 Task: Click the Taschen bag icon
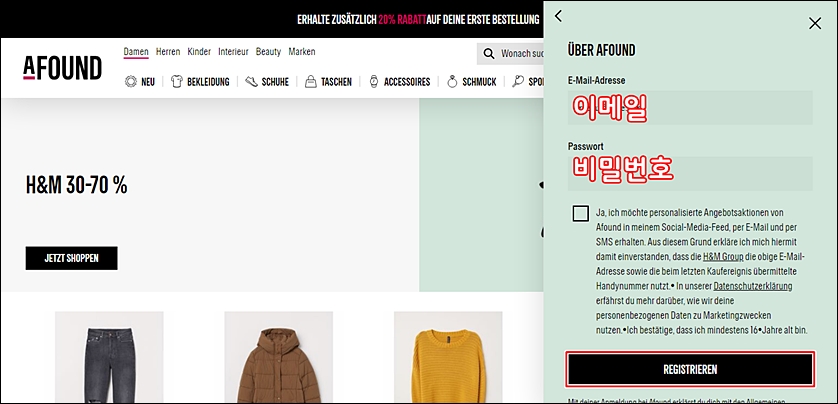(311, 82)
